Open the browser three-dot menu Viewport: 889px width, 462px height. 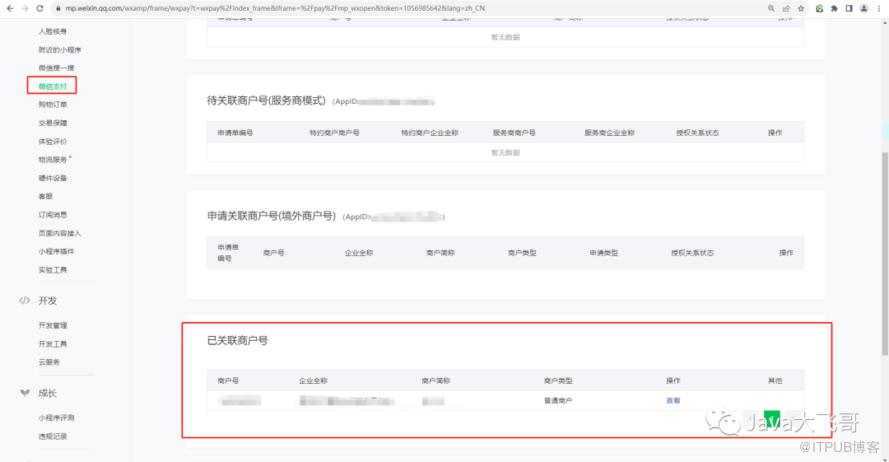(x=879, y=8)
